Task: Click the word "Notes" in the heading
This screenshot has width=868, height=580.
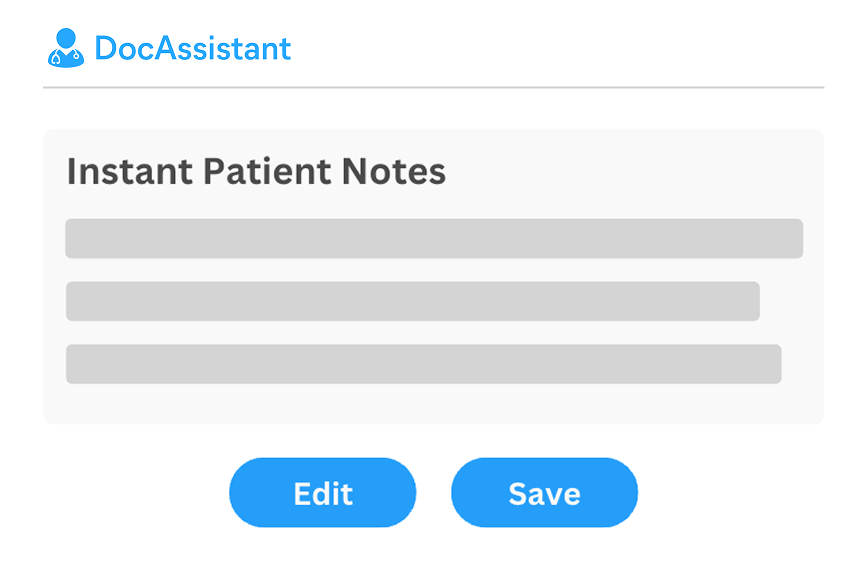Action: (x=394, y=171)
